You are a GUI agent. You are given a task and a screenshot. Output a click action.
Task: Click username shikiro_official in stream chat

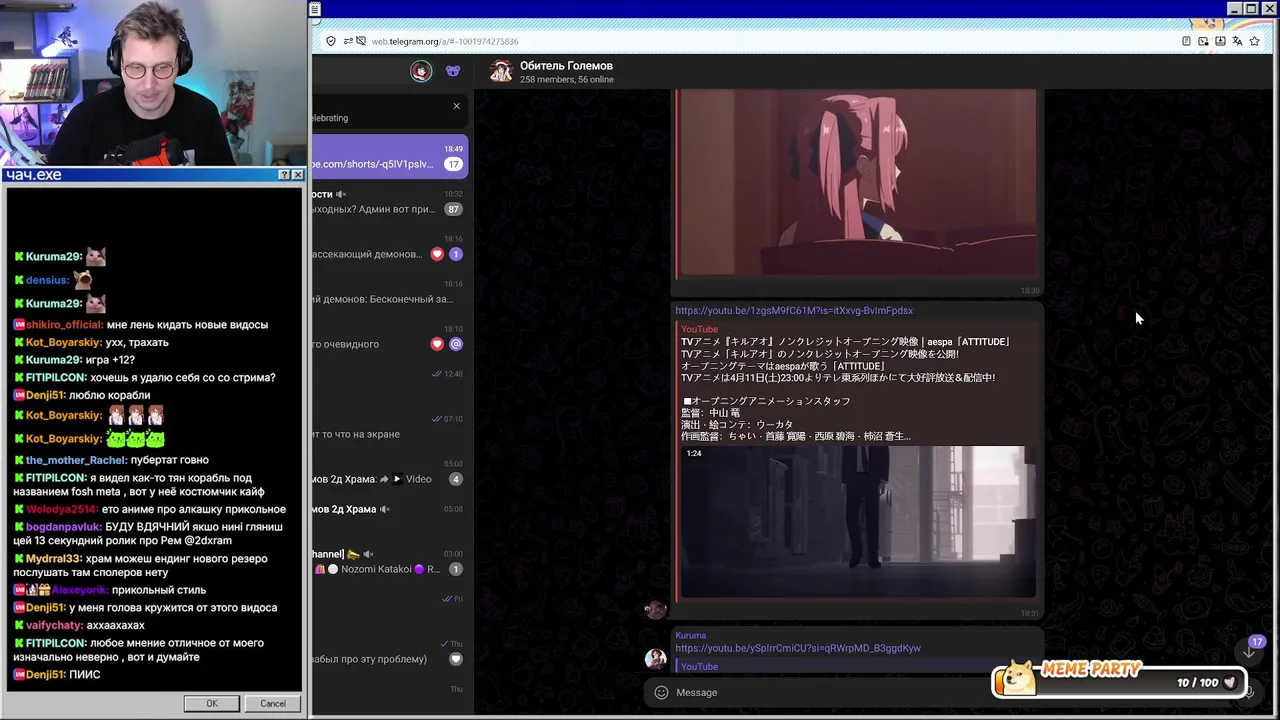(64, 325)
